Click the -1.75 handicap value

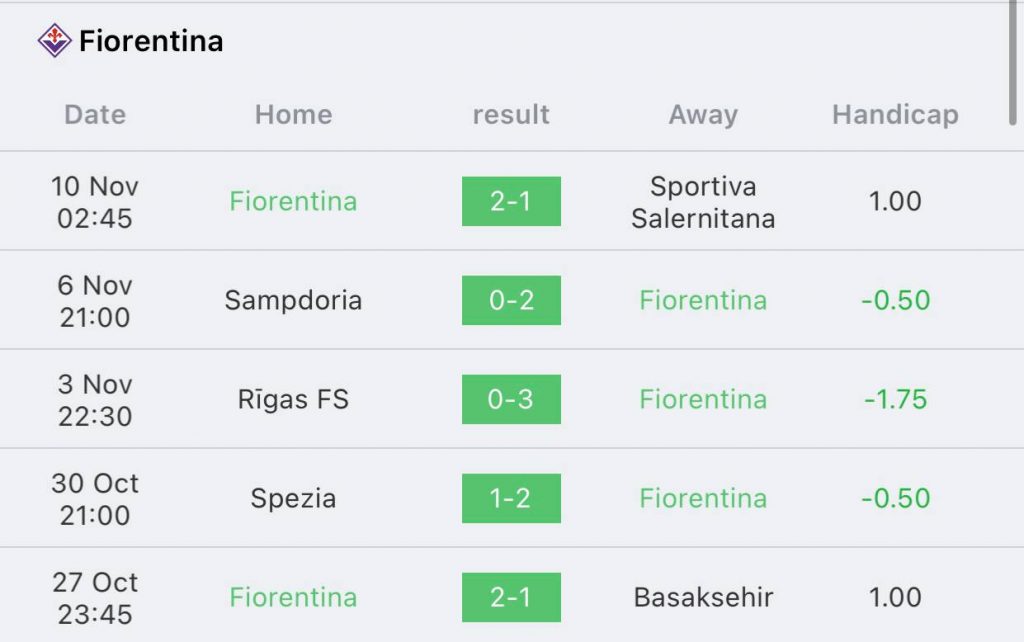point(895,399)
